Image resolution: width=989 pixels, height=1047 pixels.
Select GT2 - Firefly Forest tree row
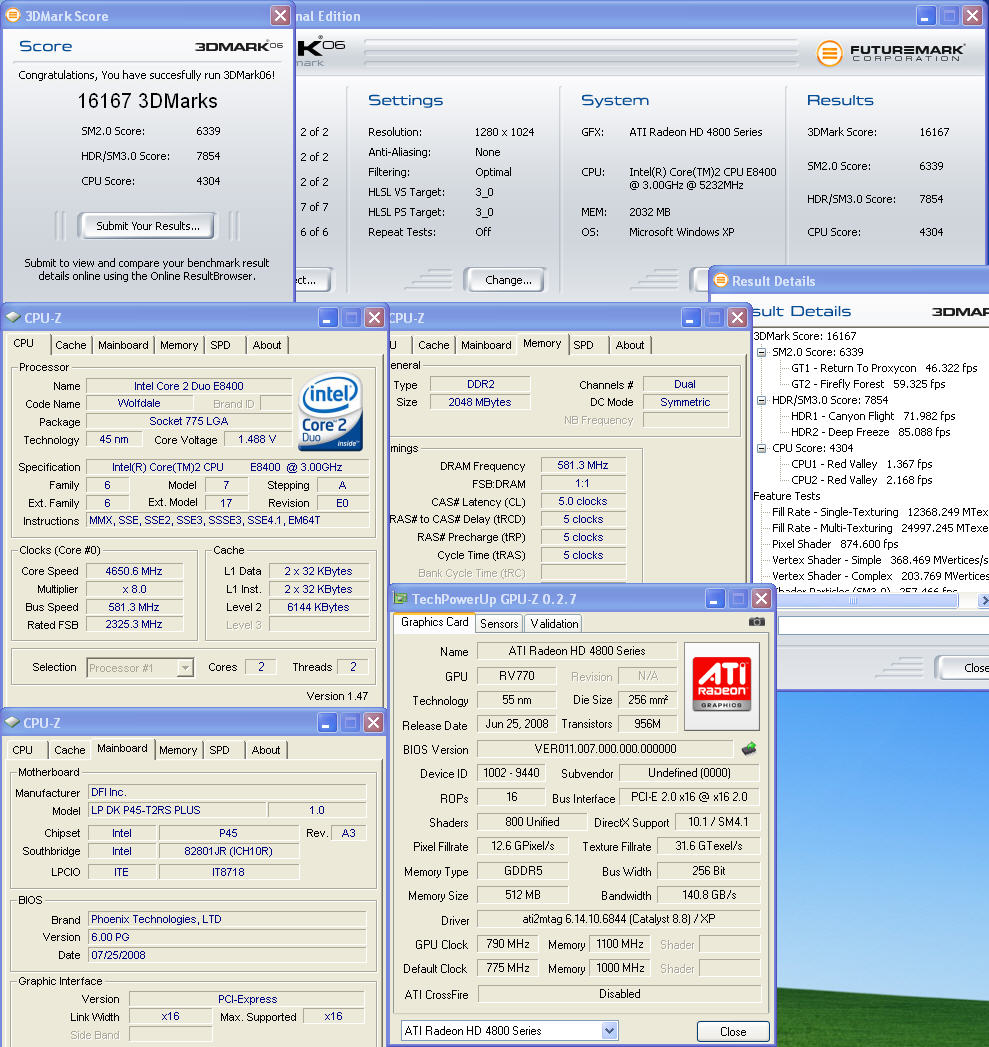click(x=868, y=384)
